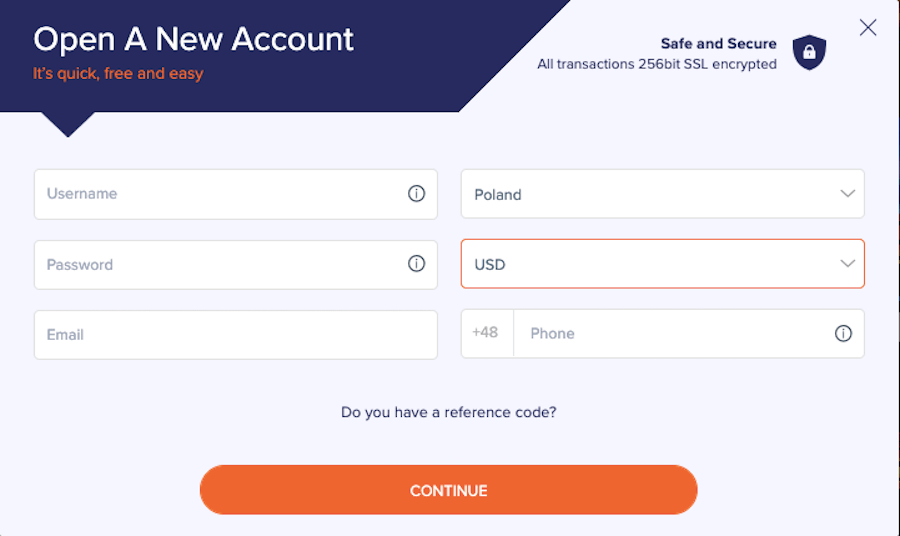Click the info icon in Phone field
Viewport: 900px width, 536px height.
(843, 333)
